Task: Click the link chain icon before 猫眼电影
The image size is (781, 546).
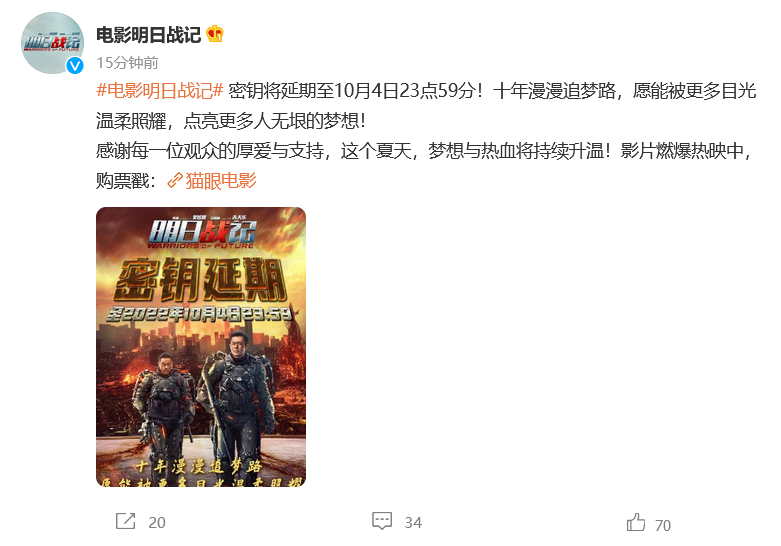Action: 175,180
